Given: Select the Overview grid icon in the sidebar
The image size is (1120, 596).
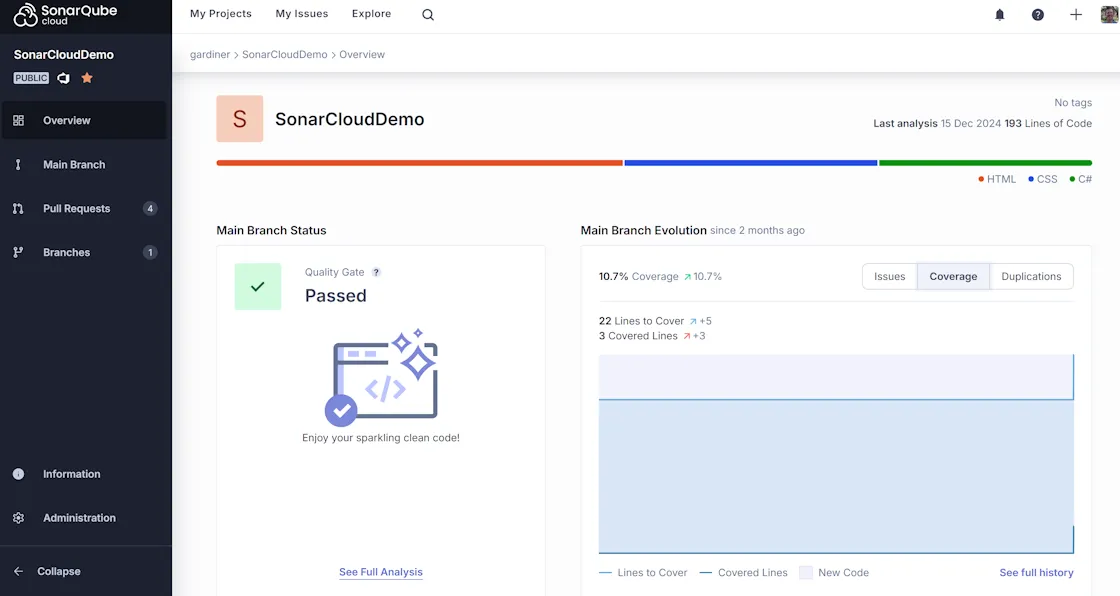Looking at the screenshot, I should coord(17,120).
